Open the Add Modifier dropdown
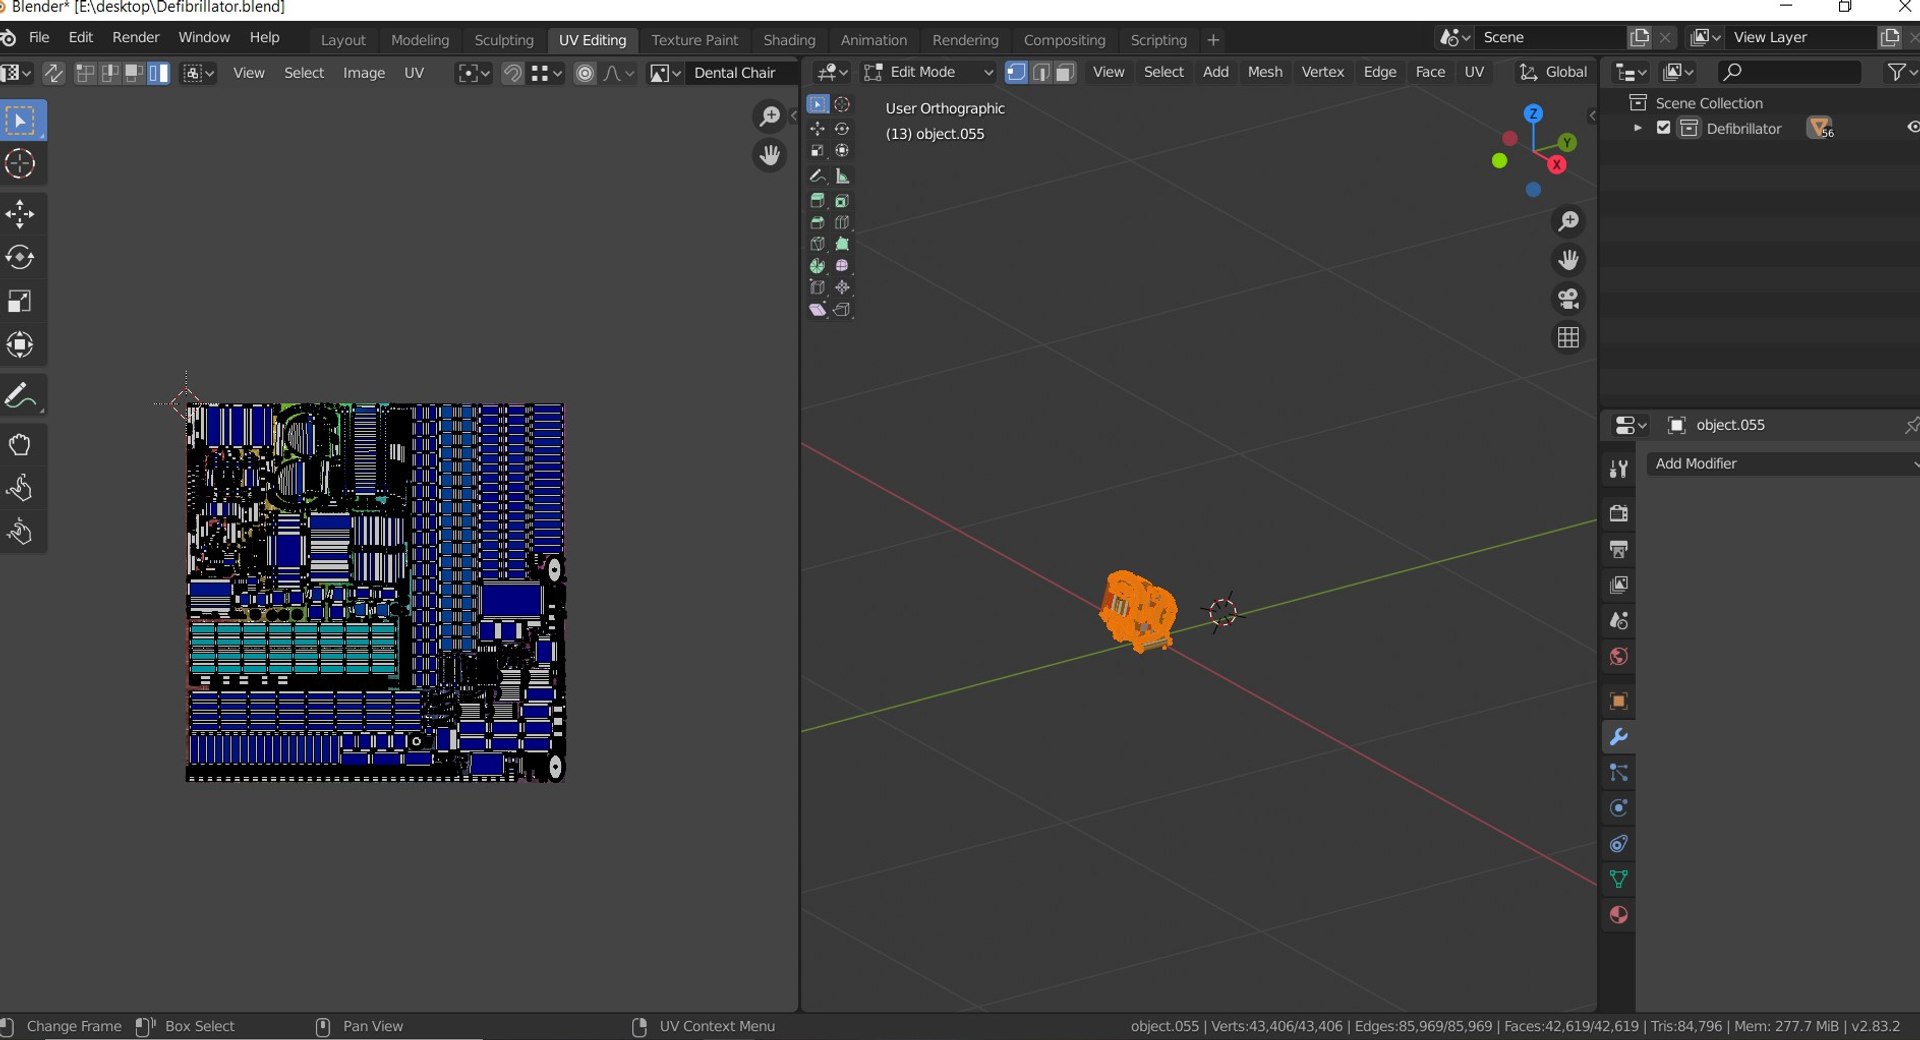Image resolution: width=1920 pixels, height=1040 pixels. 1783,464
